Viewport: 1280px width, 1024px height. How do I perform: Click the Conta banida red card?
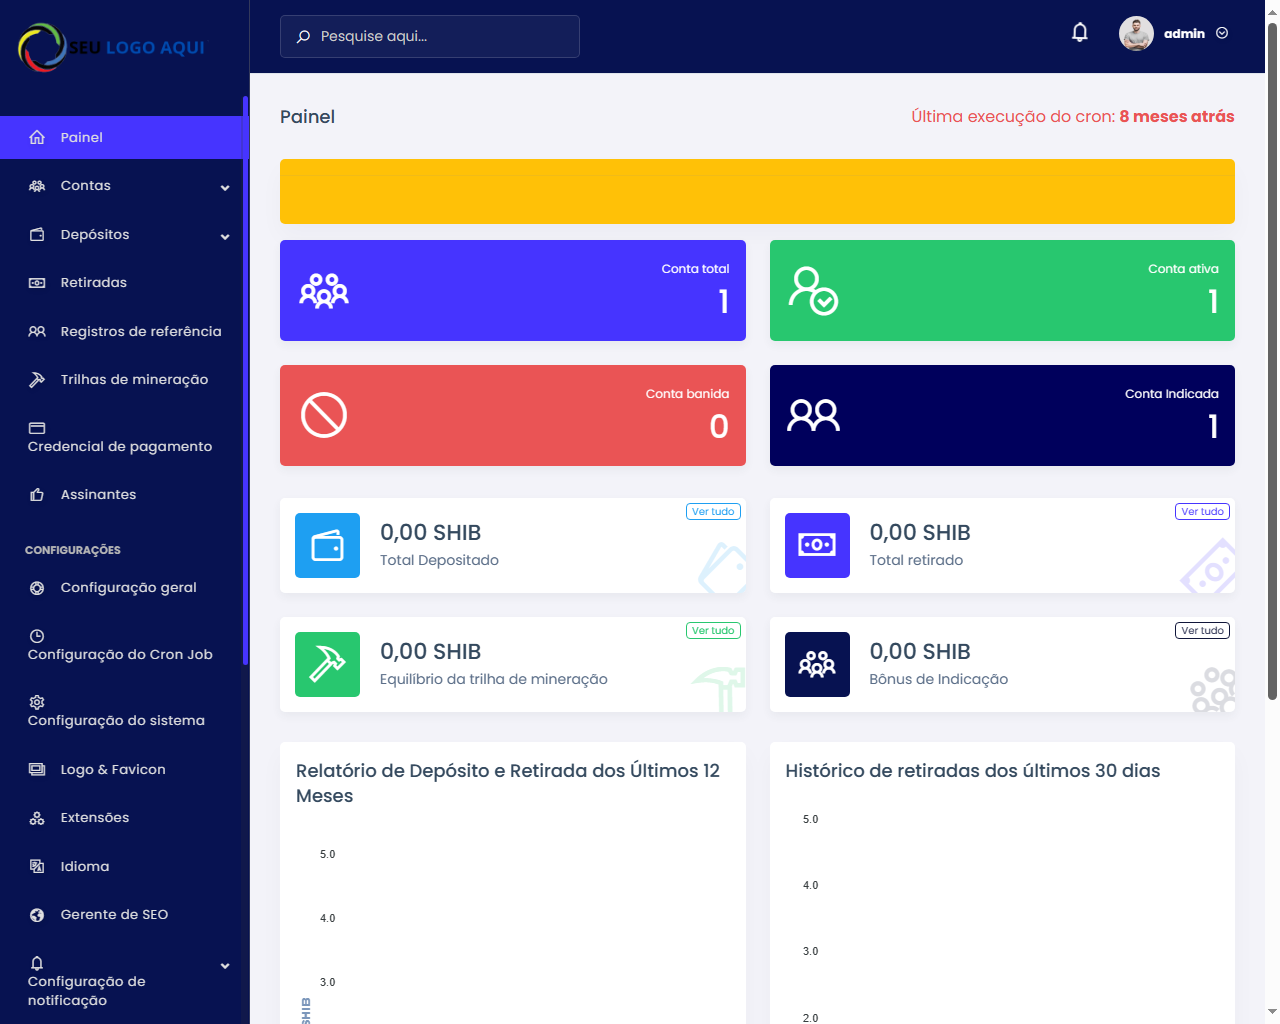tap(512, 415)
